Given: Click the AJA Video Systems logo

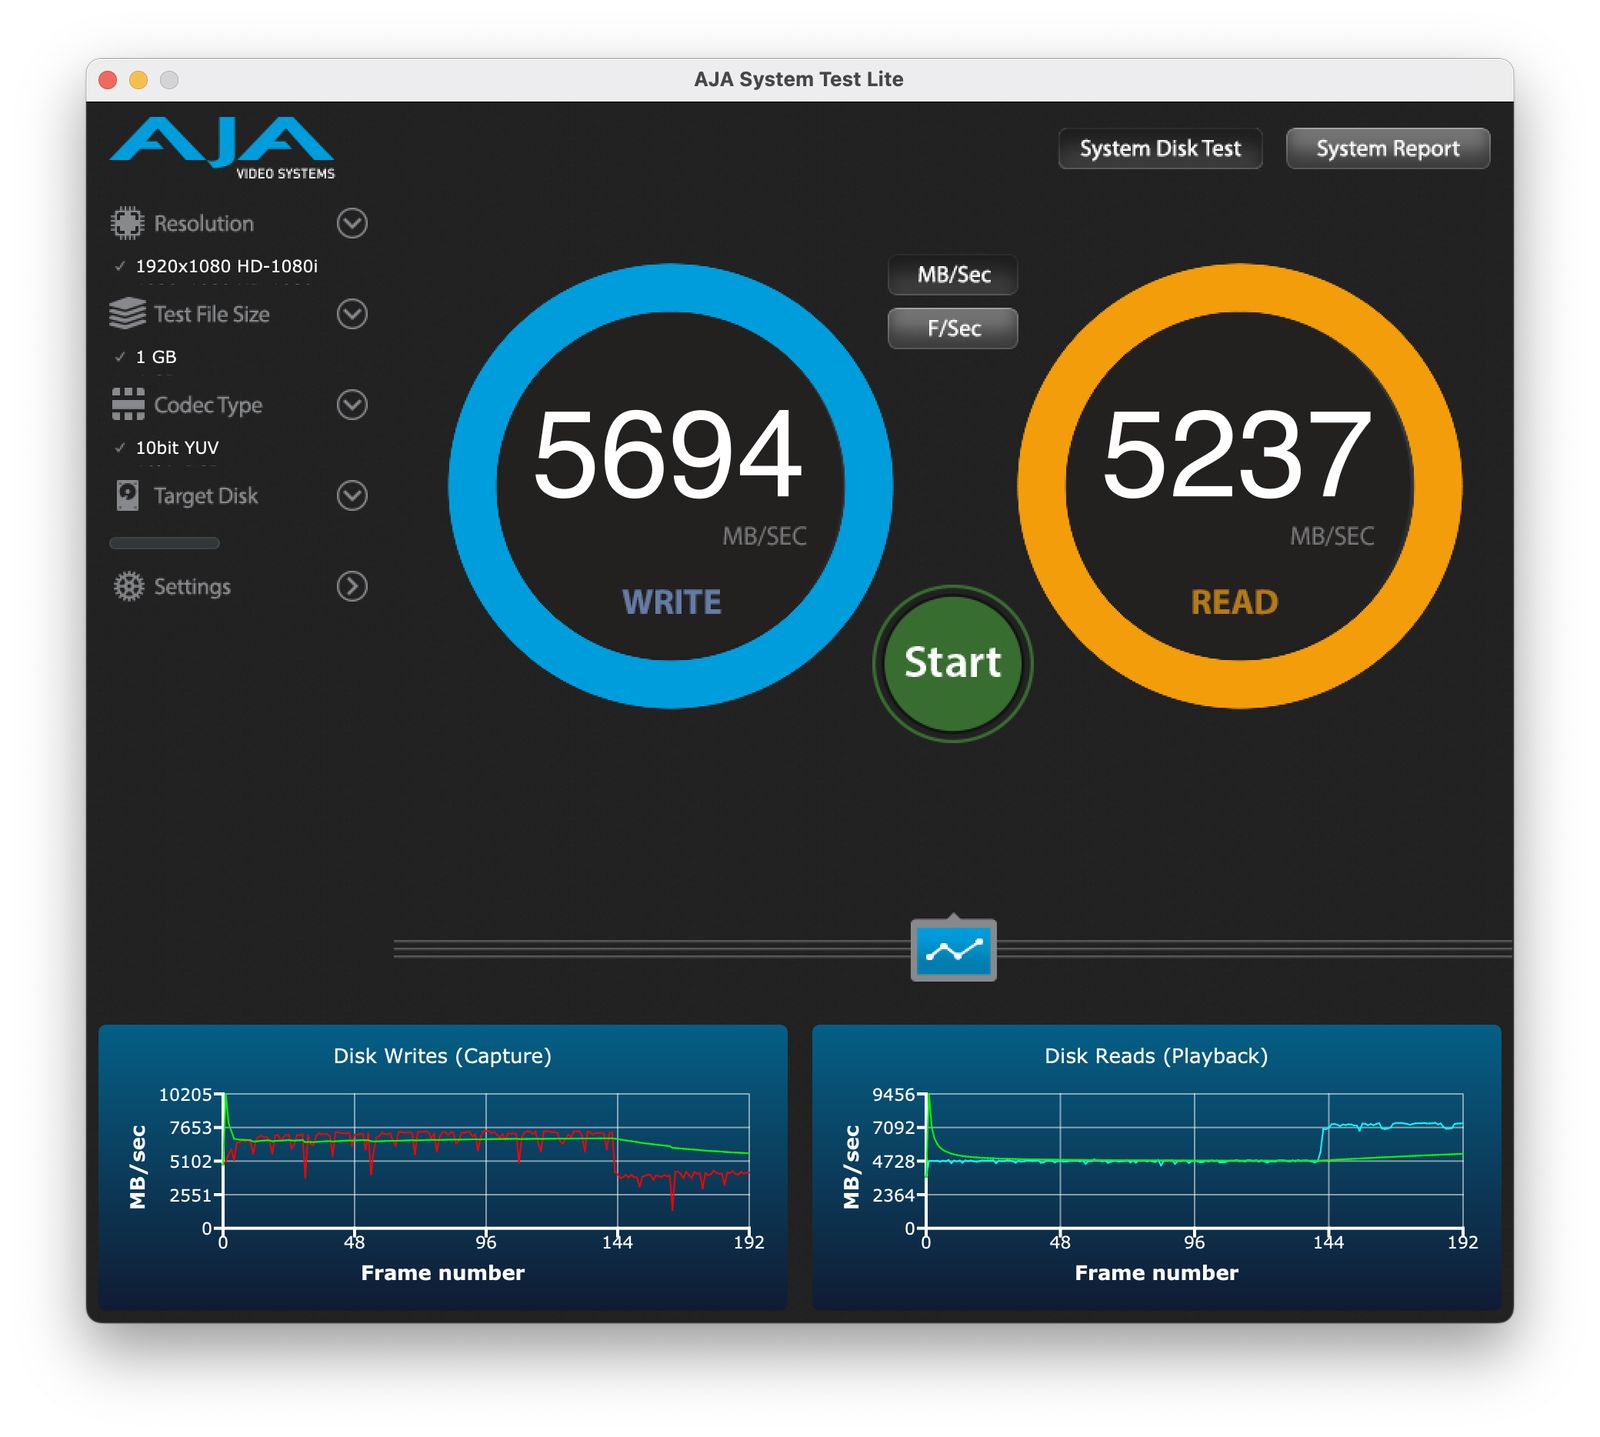Looking at the screenshot, I should tap(222, 148).
